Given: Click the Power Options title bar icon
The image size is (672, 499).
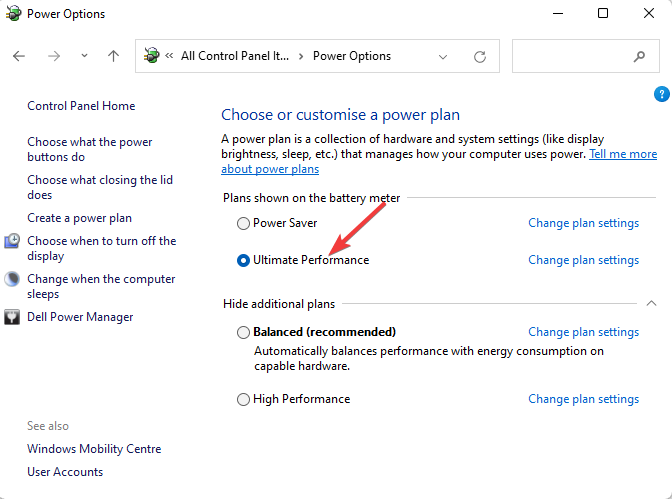Looking at the screenshot, I should click(x=13, y=13).
